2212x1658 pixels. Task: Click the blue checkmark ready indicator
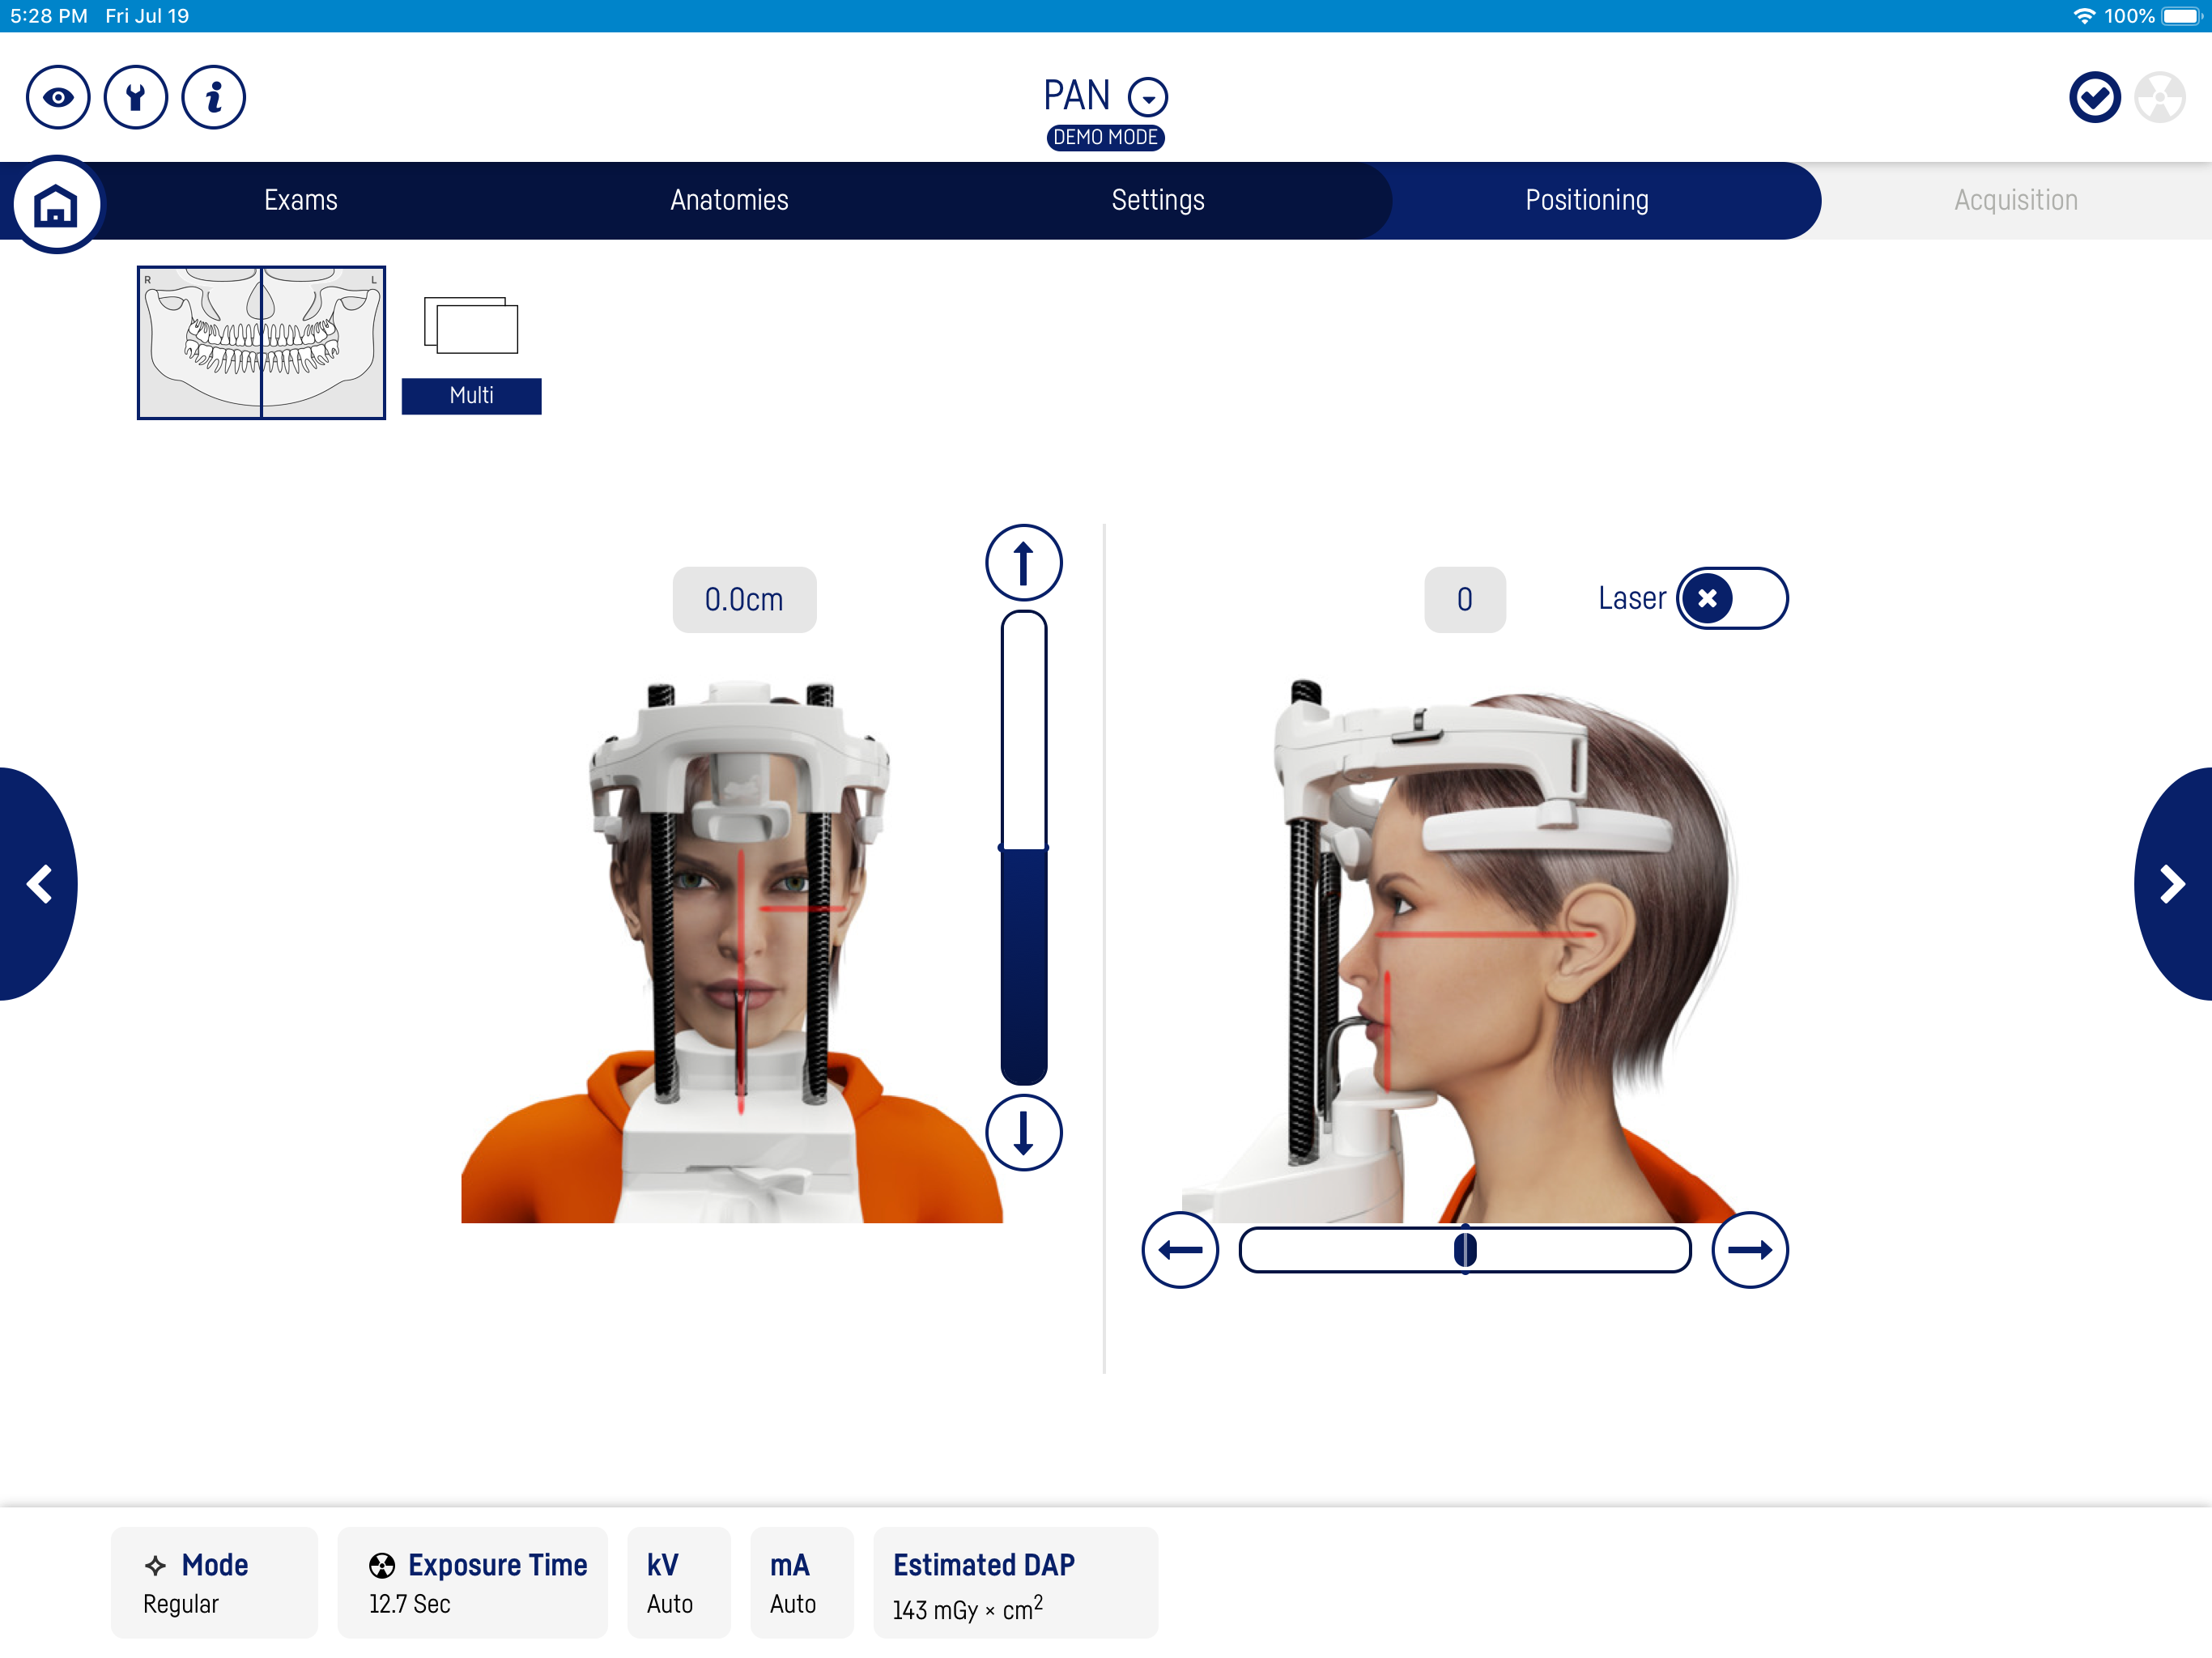[2094, 97]
